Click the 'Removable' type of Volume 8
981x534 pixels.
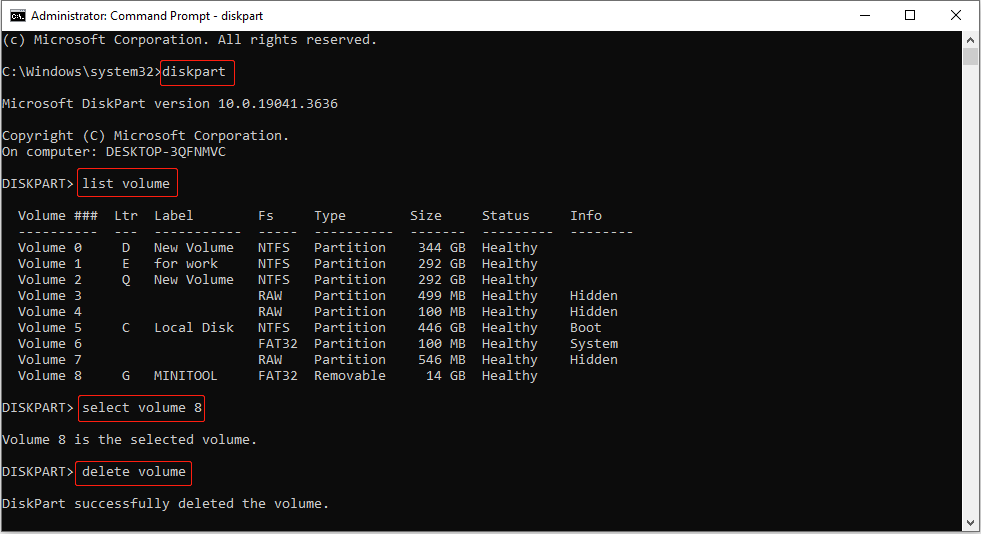[350, 376]
